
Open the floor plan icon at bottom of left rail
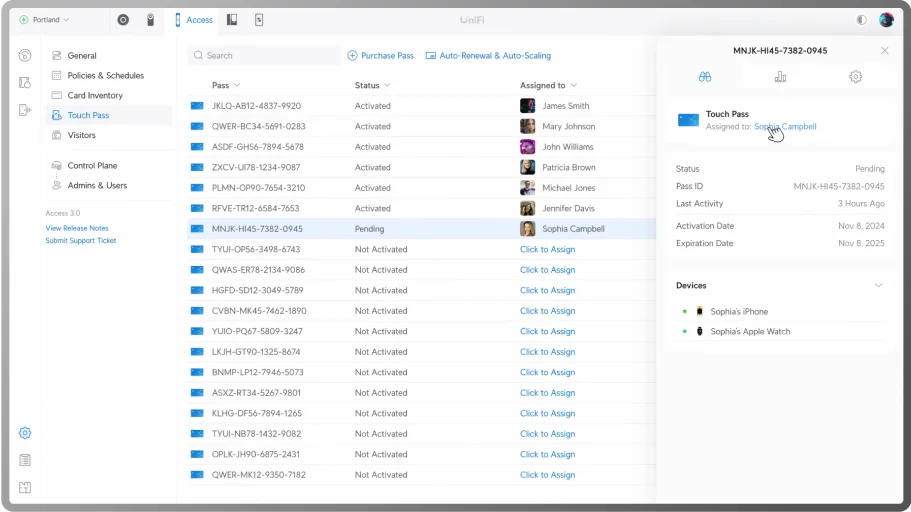pos(25,488)
